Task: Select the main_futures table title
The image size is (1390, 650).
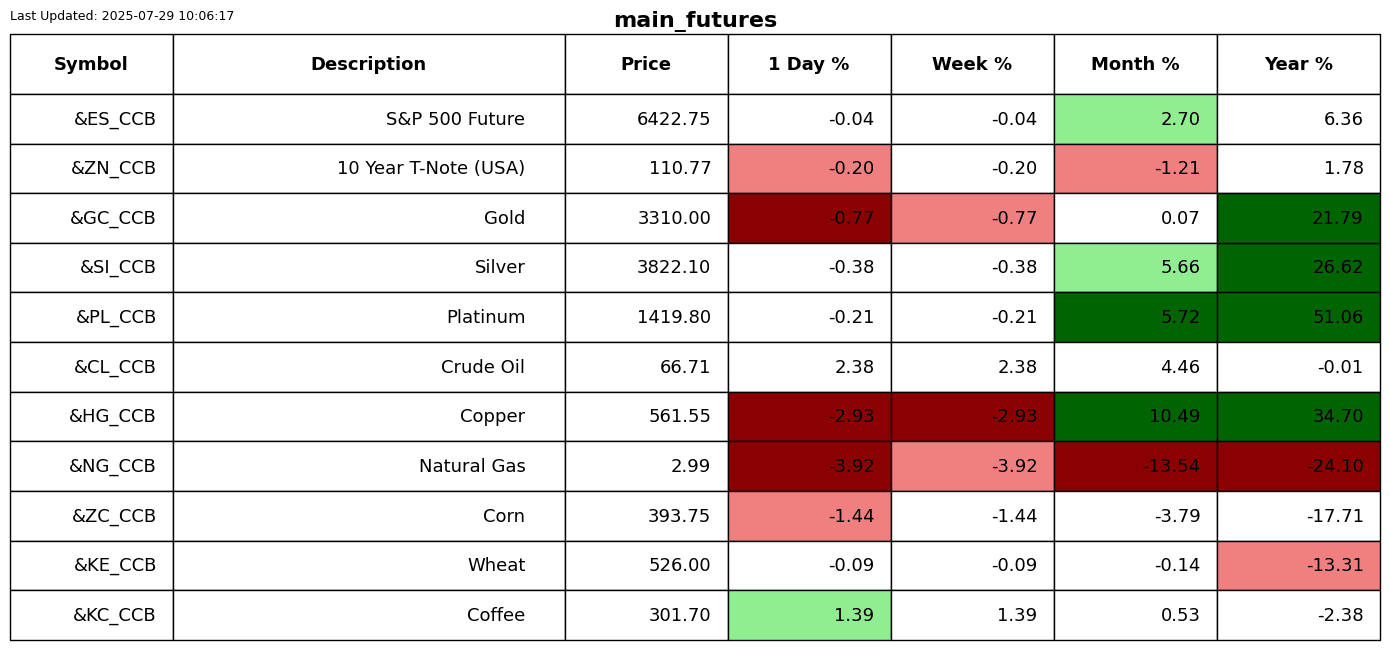Action: 695,20
